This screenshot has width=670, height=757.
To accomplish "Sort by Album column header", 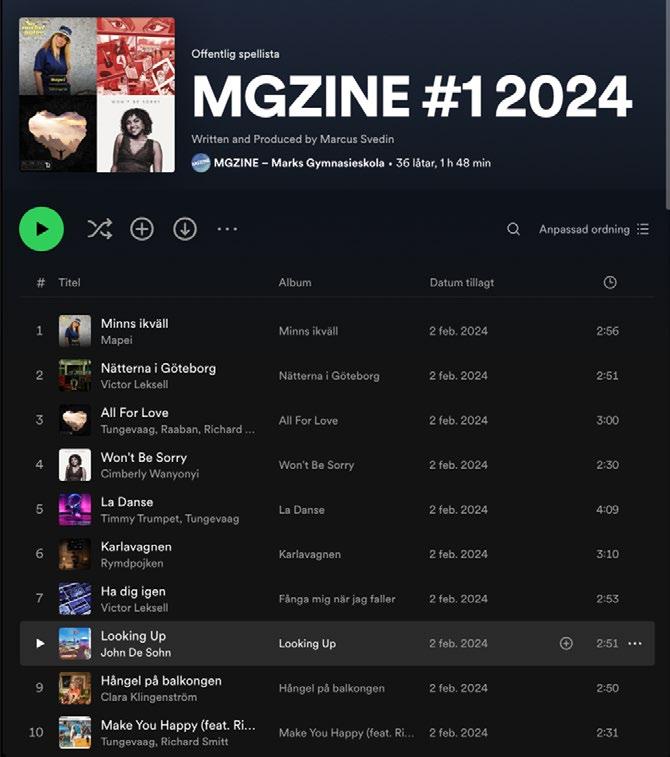I will (295, 282).
